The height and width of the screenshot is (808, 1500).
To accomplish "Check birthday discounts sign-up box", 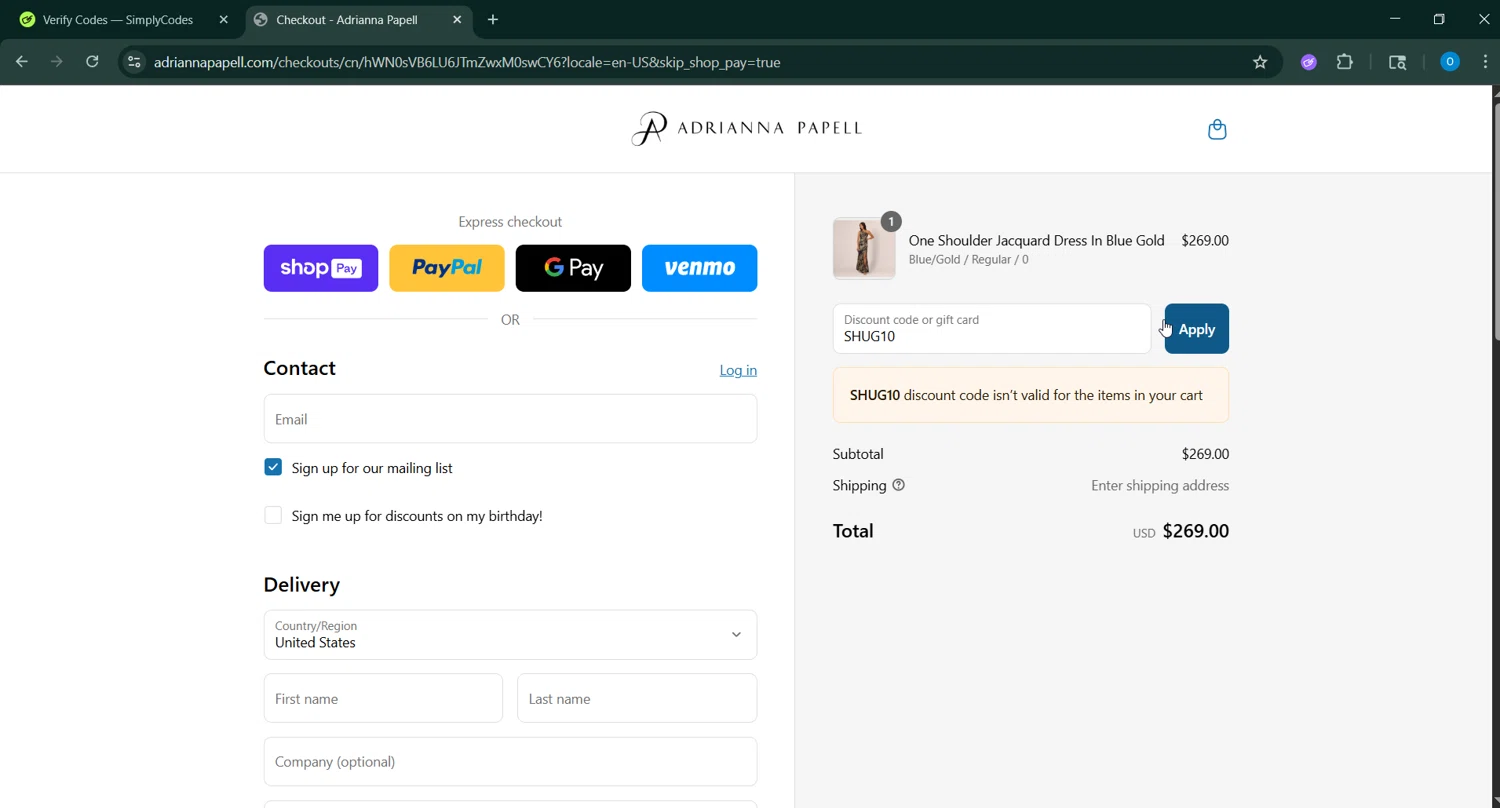I will point(273,515).
